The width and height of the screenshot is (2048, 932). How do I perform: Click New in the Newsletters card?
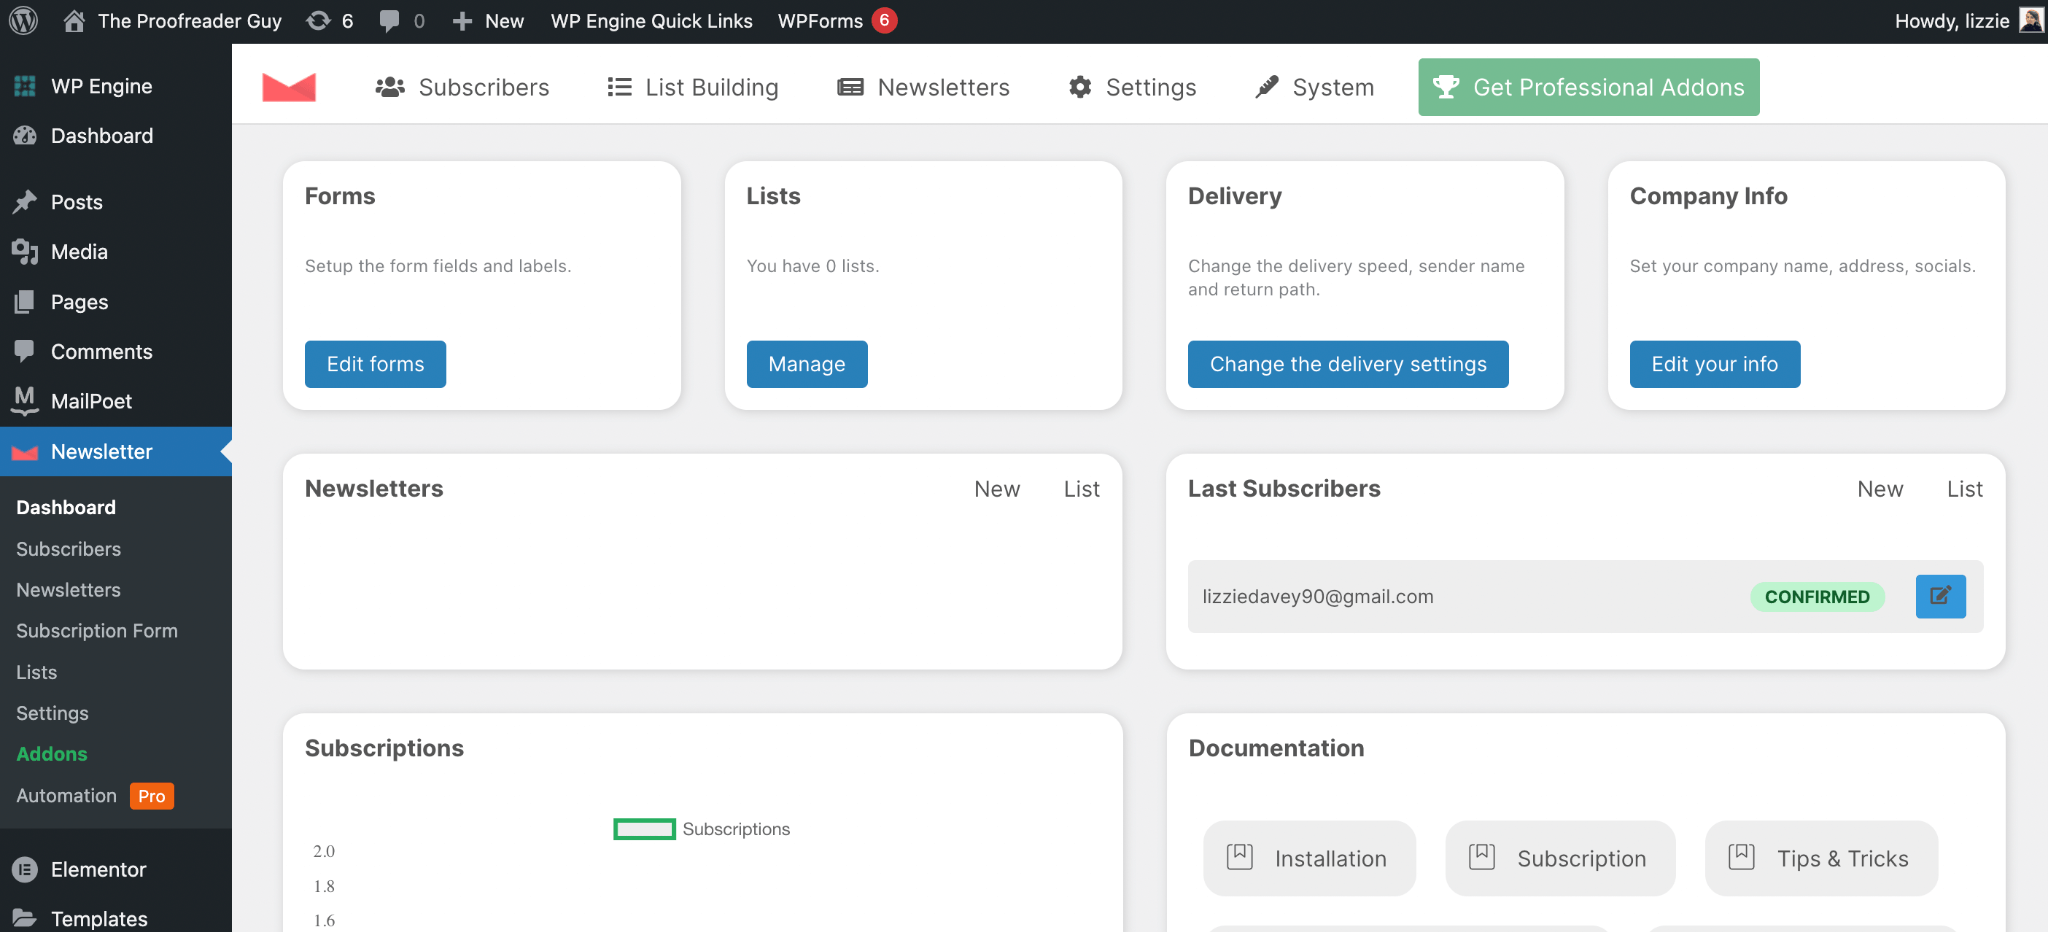(997, 489)
